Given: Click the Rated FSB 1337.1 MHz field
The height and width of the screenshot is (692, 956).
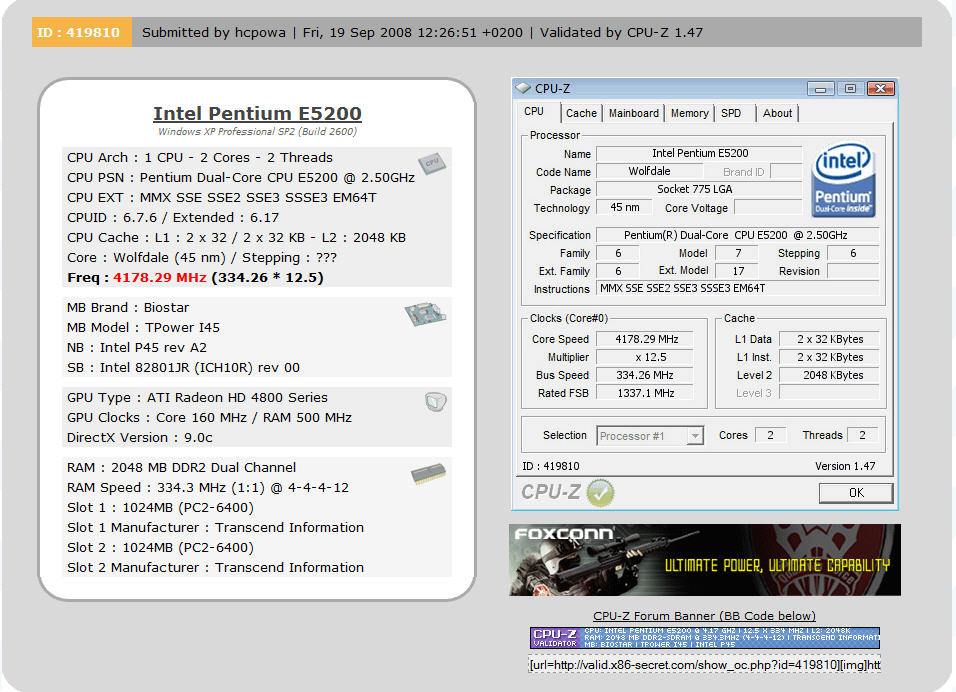Looking at the screenshot, I should tap(645, 393).
